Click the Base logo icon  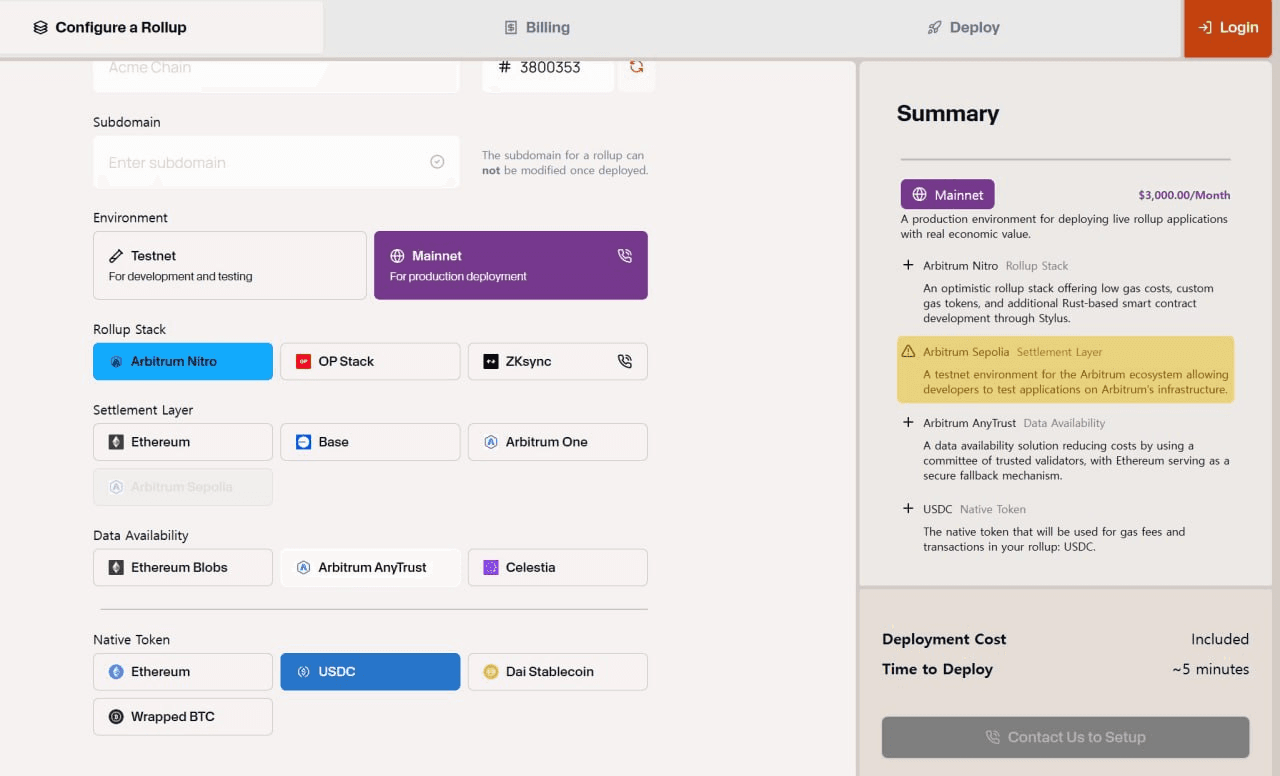click(303, 442)
